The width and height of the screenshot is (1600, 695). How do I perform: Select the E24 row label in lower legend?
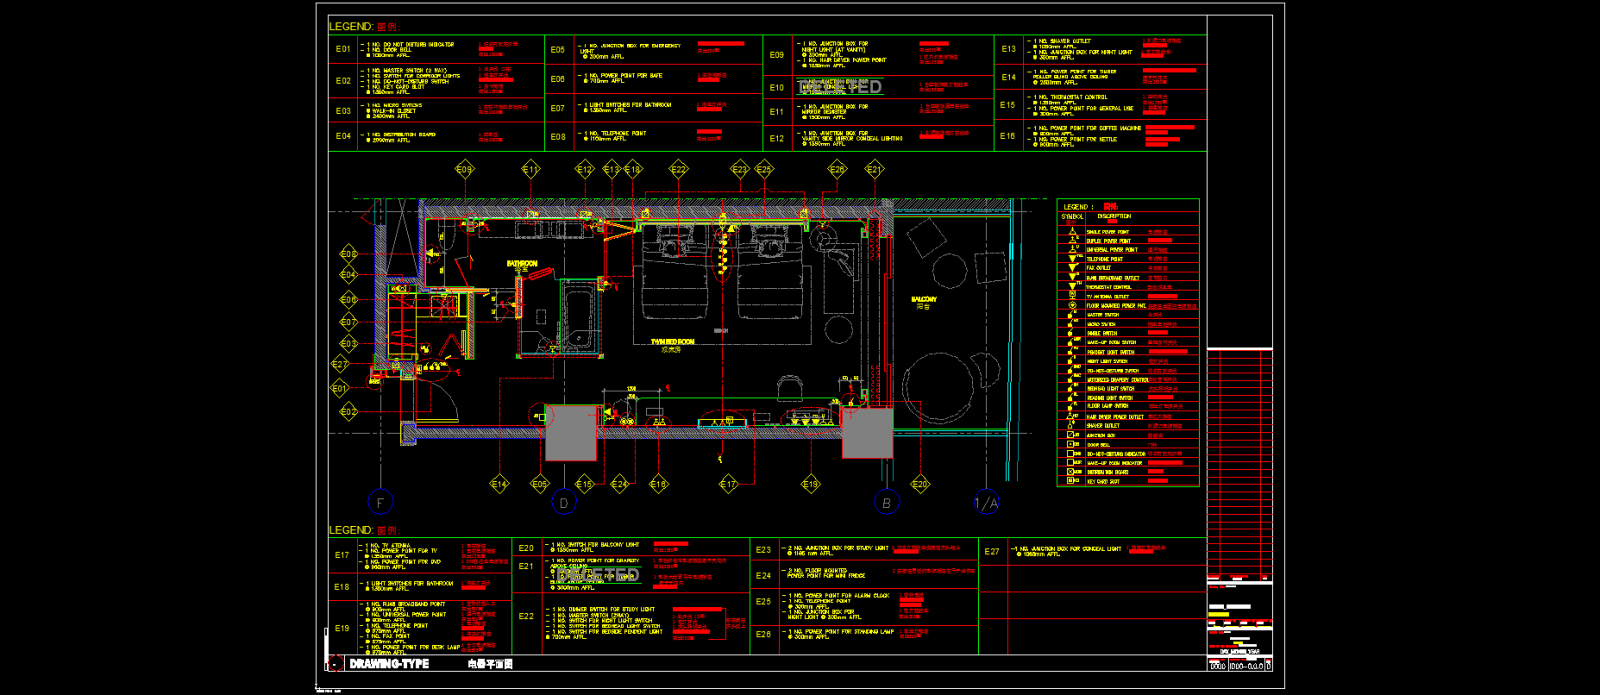(763, 576)
